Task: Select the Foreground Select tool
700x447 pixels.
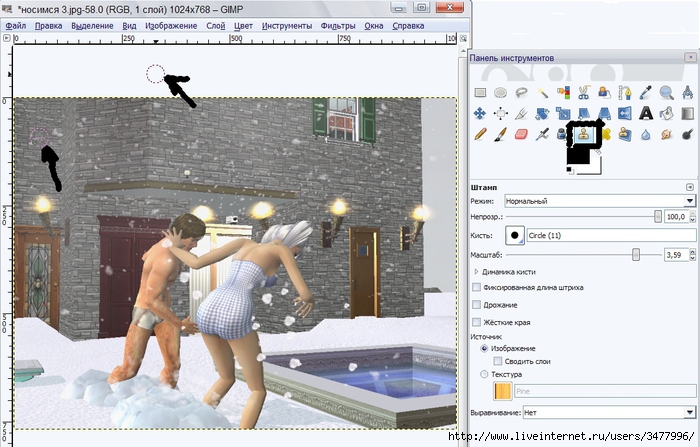Action: click(604, 93)
